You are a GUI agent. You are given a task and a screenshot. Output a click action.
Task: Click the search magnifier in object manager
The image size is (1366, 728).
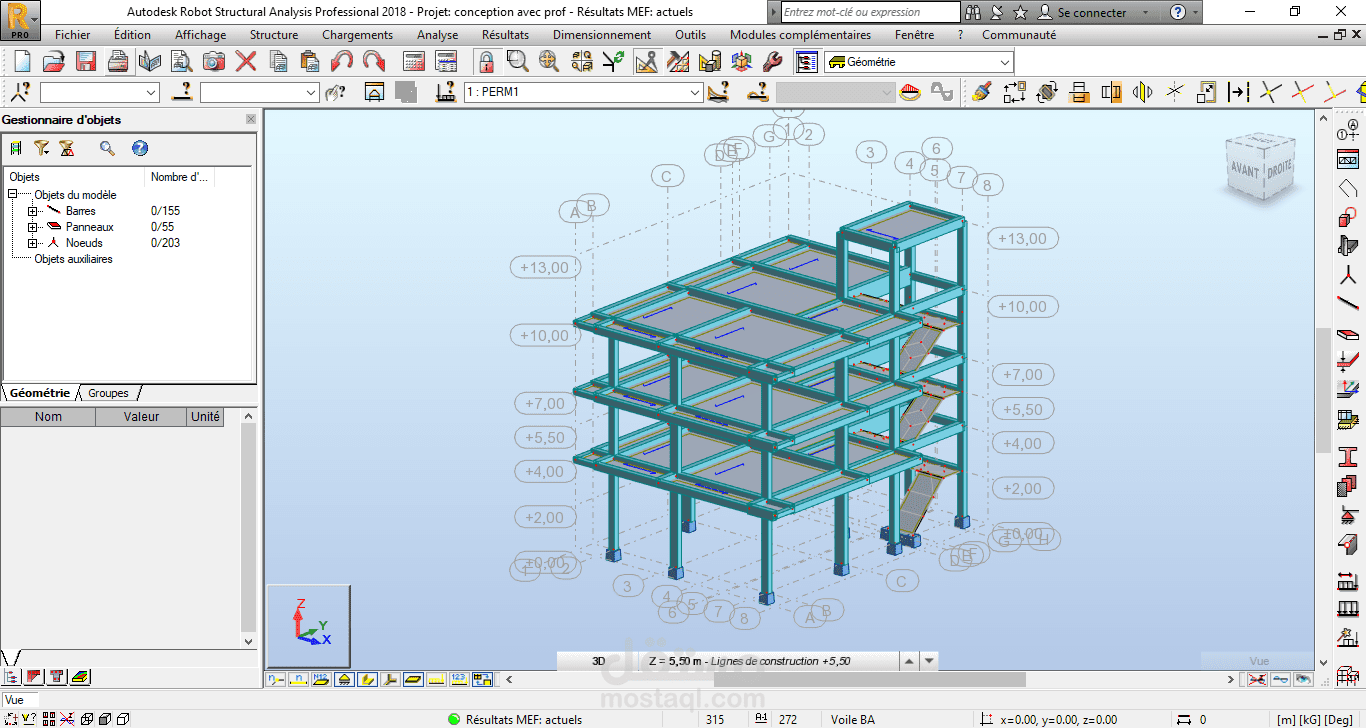[x=107, y=148]
